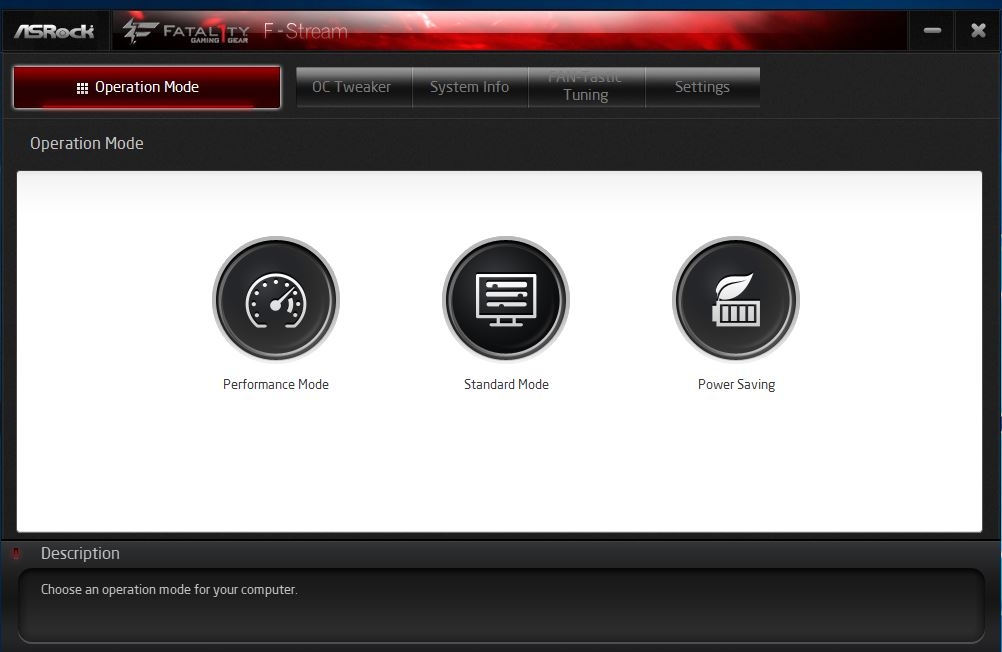Click the grid icon beside Operation Mode
This screenshot has width=1002, height=652.
pyautogui.click(x=82, y=88)
